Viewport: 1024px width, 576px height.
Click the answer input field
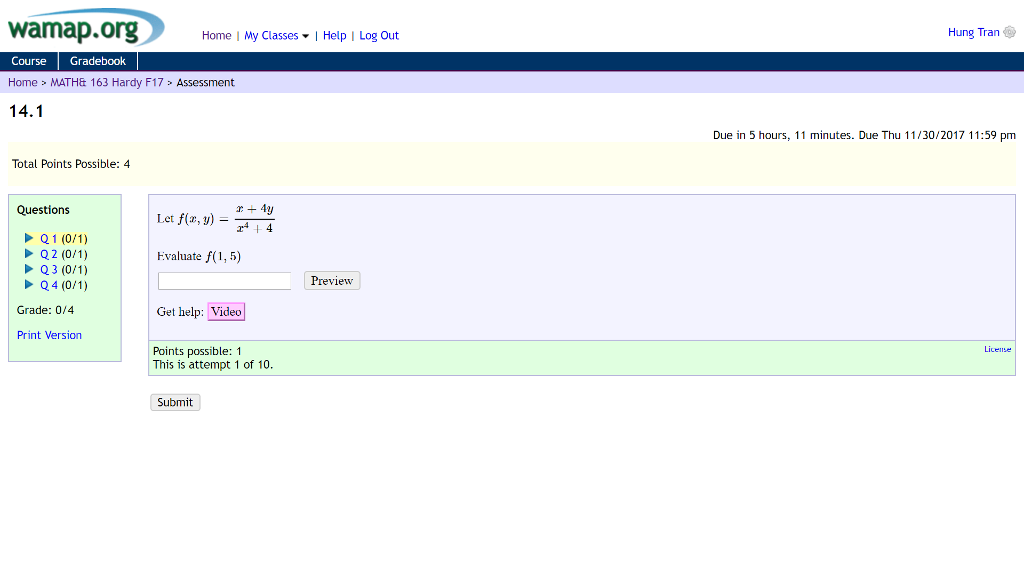224,280
